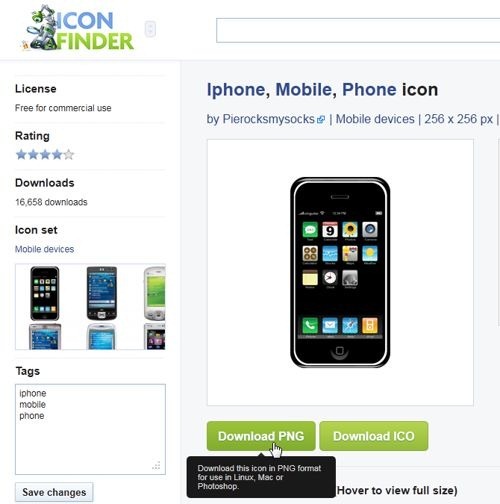The width and height of the screenshot is (500, 504).
Task: Follow the Mobile devices link in byline
Action: coord(375,119)
